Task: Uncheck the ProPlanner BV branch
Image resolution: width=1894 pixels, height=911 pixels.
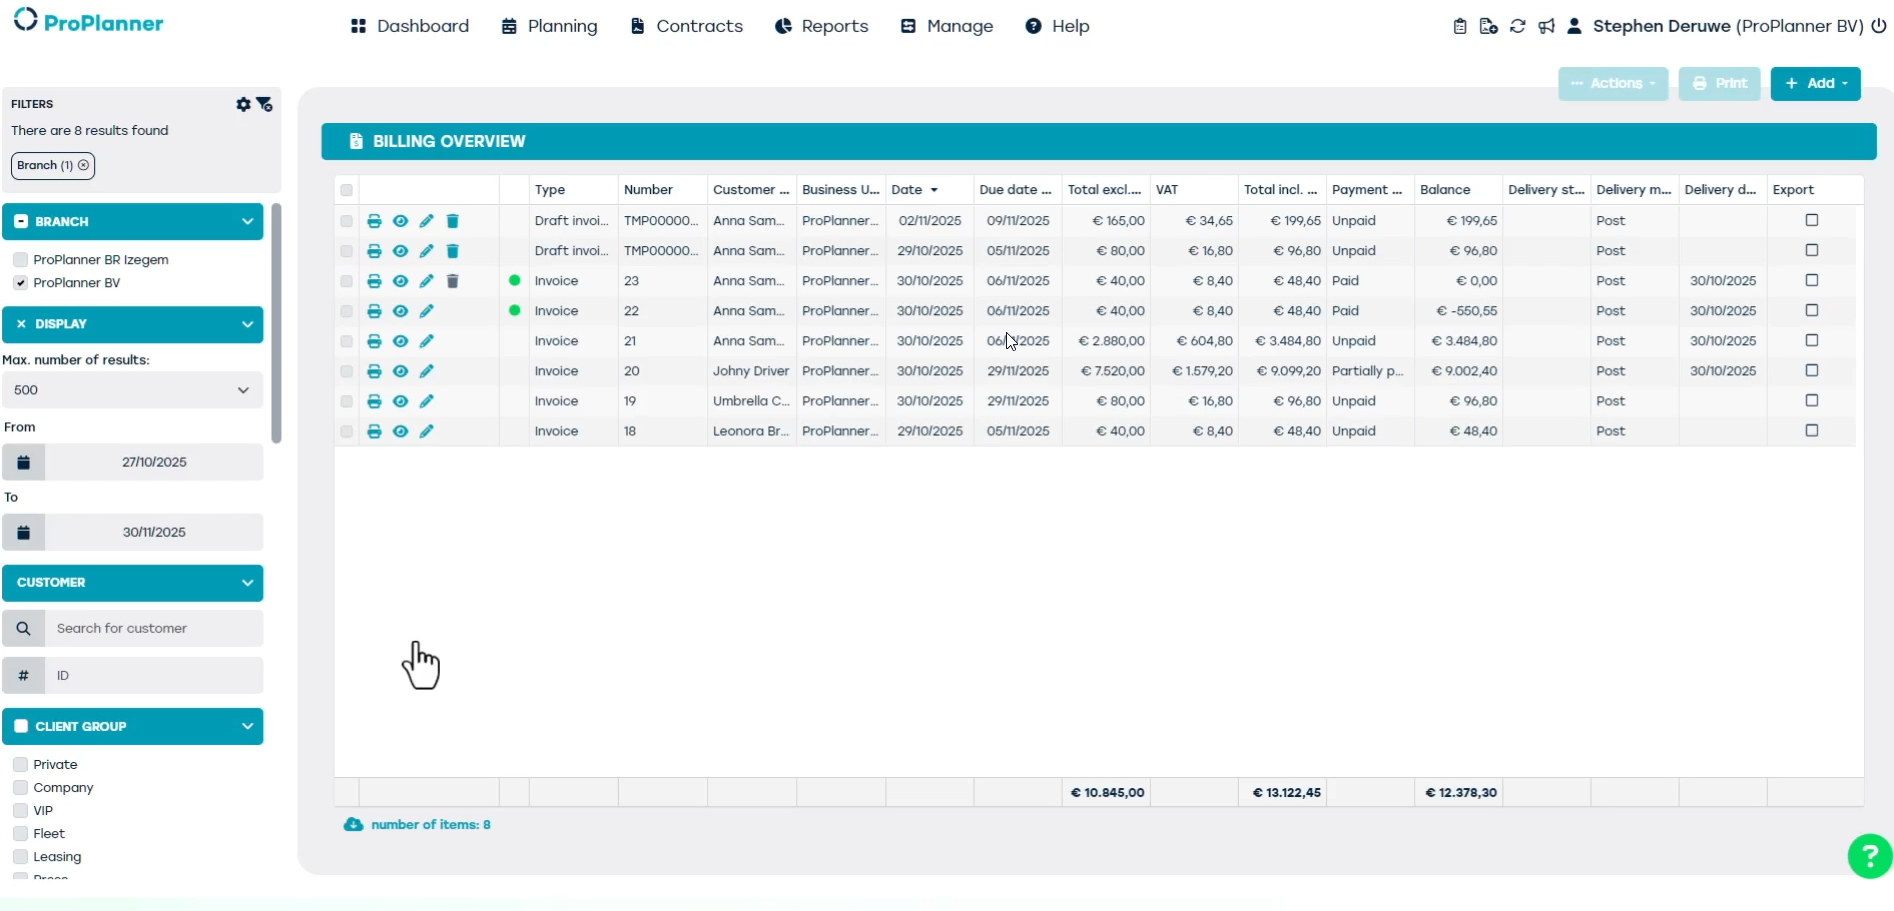Action: tap(20, 283)
